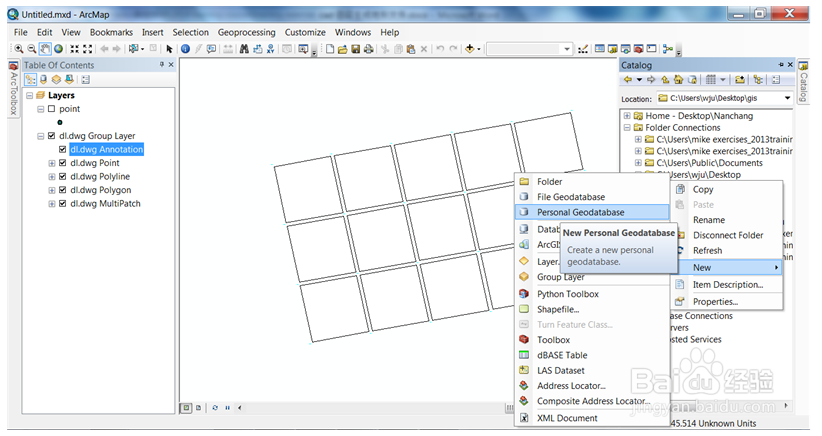The image size is (822, 436).
Task: Select the Zoom In tool
Action: point(18,49)
